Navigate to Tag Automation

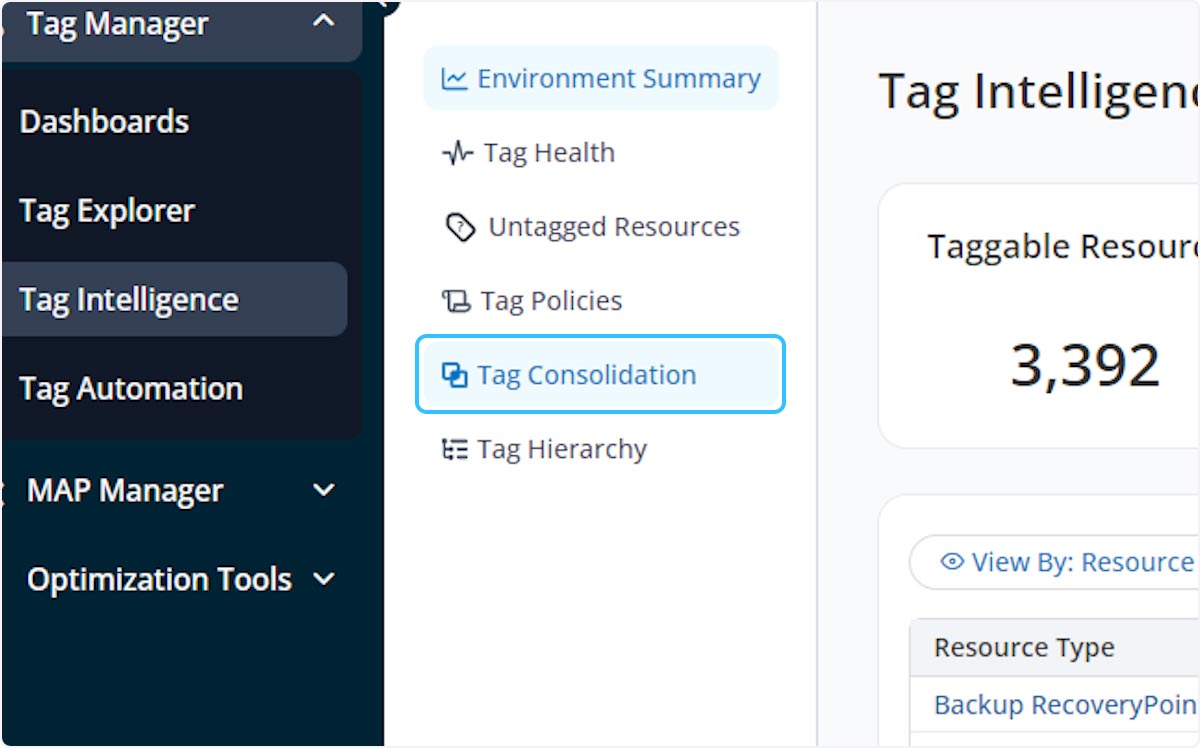(131, 389)
